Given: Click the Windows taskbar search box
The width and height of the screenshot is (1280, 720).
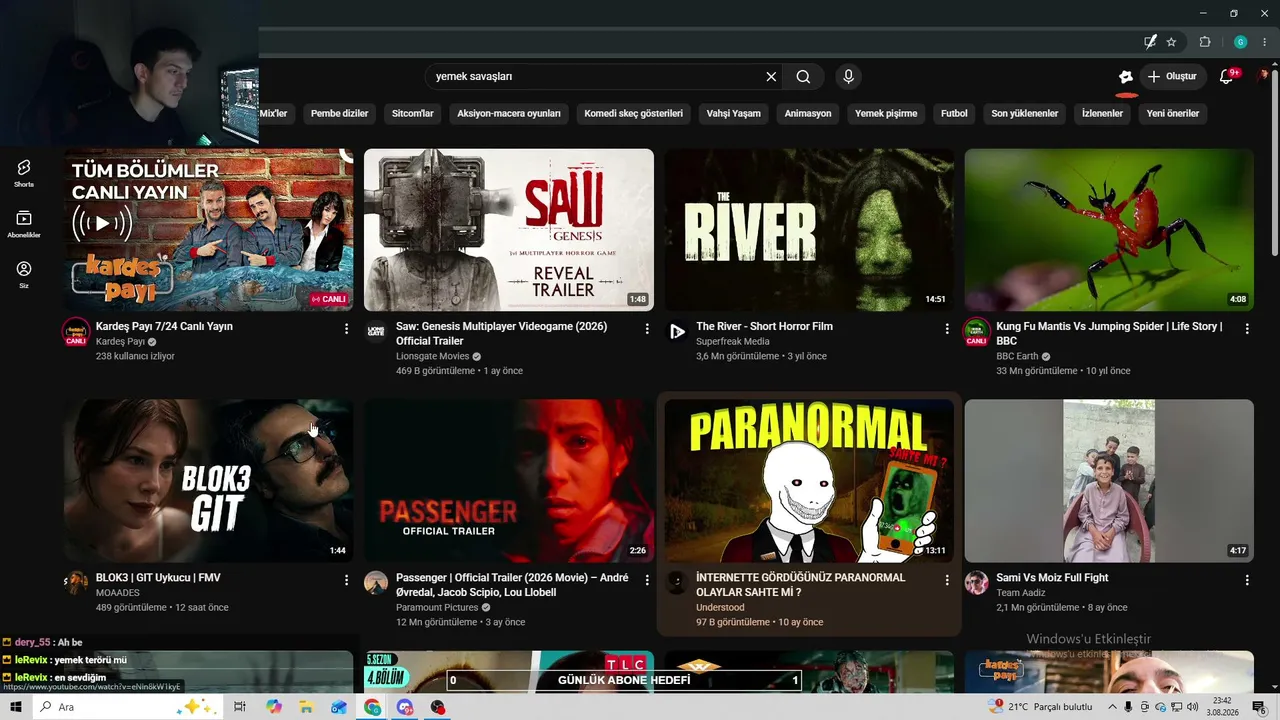Looking at the screenshot, I should click(x=128, y=707).
